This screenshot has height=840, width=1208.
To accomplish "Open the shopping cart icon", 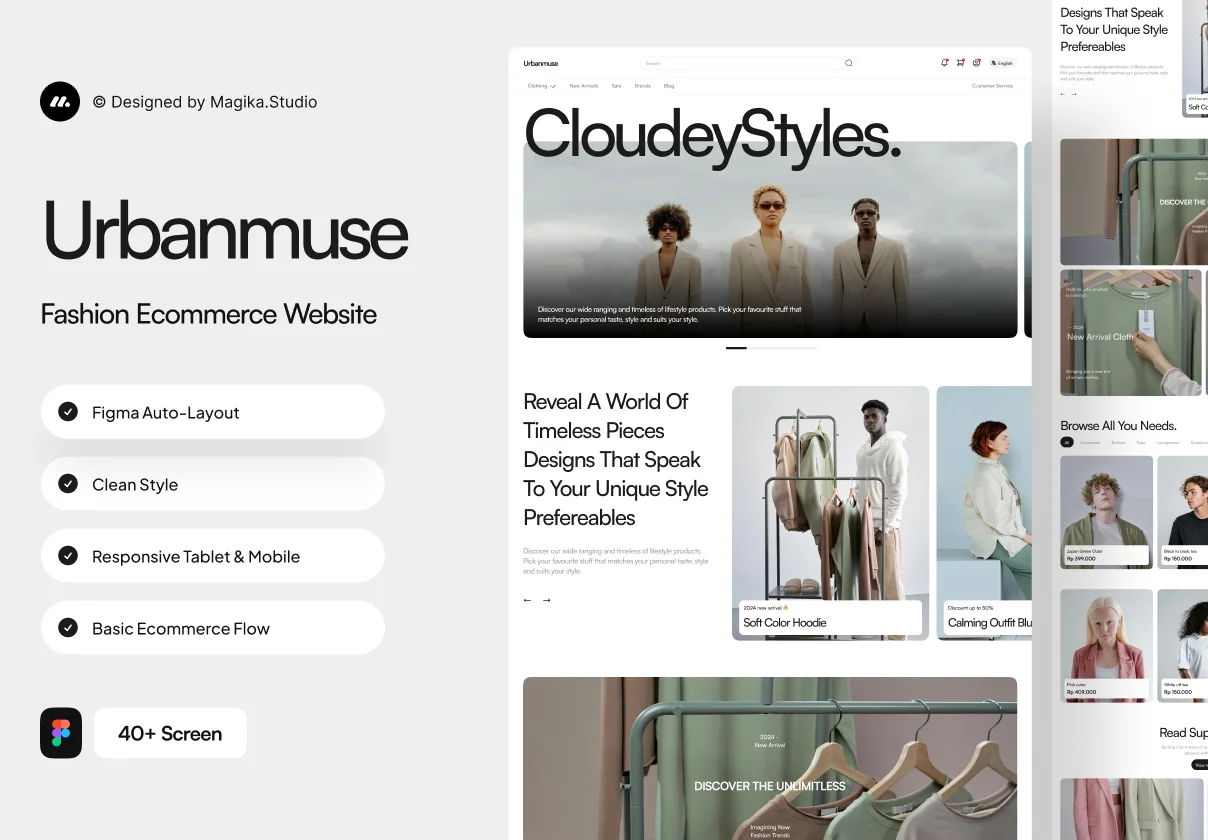I will pos(961,63).
